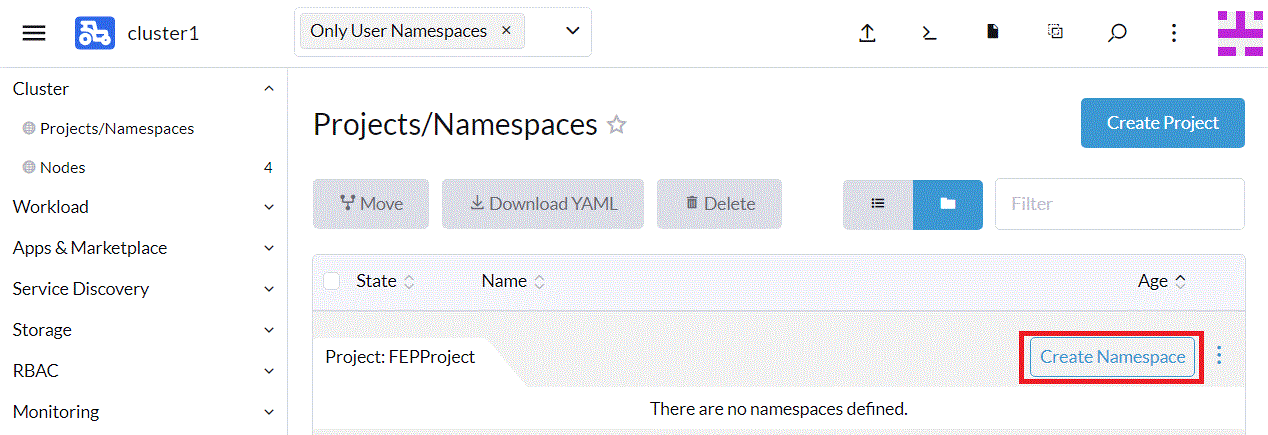This screenshot has width=1268, height=435.
Task: Open the resource search magnifier icon
Action: 1117,33
